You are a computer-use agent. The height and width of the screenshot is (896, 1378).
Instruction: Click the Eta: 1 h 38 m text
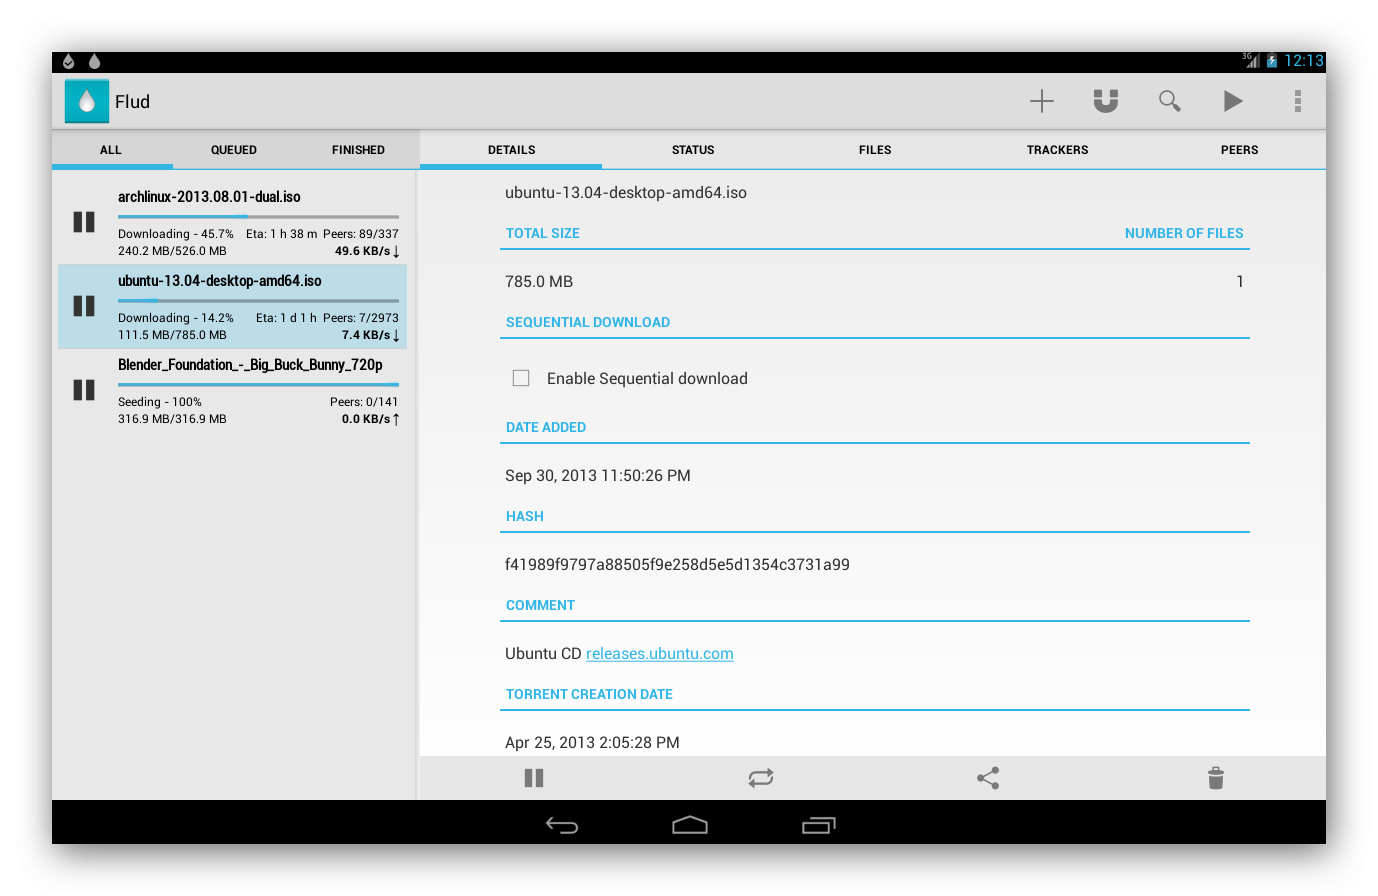[x=282, y=234]
